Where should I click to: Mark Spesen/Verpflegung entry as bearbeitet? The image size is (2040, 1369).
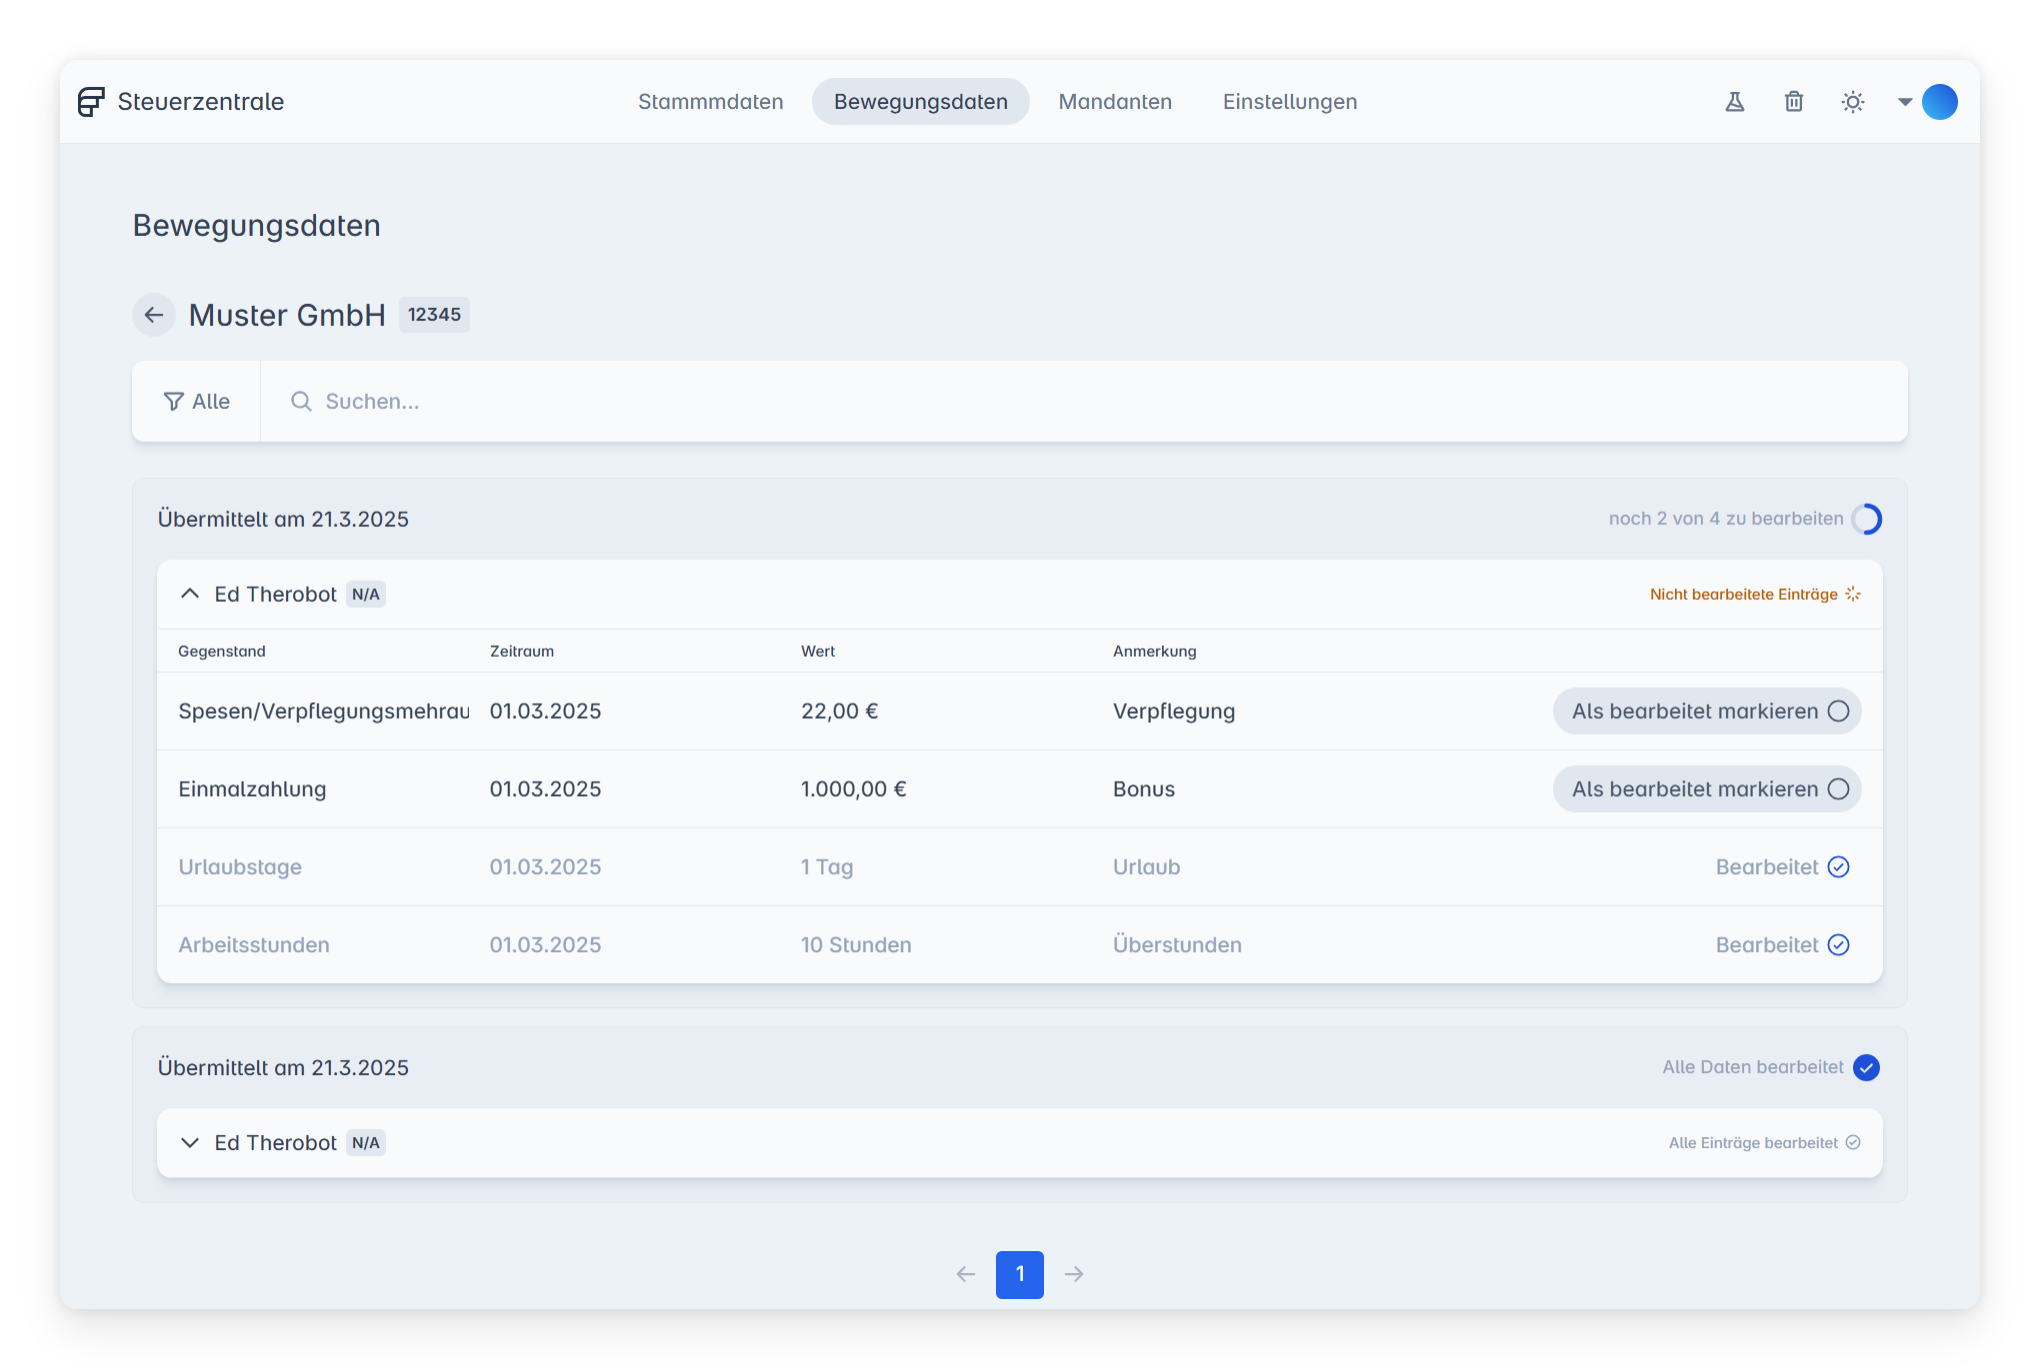pyautogui.click(x=1706, y=711)
